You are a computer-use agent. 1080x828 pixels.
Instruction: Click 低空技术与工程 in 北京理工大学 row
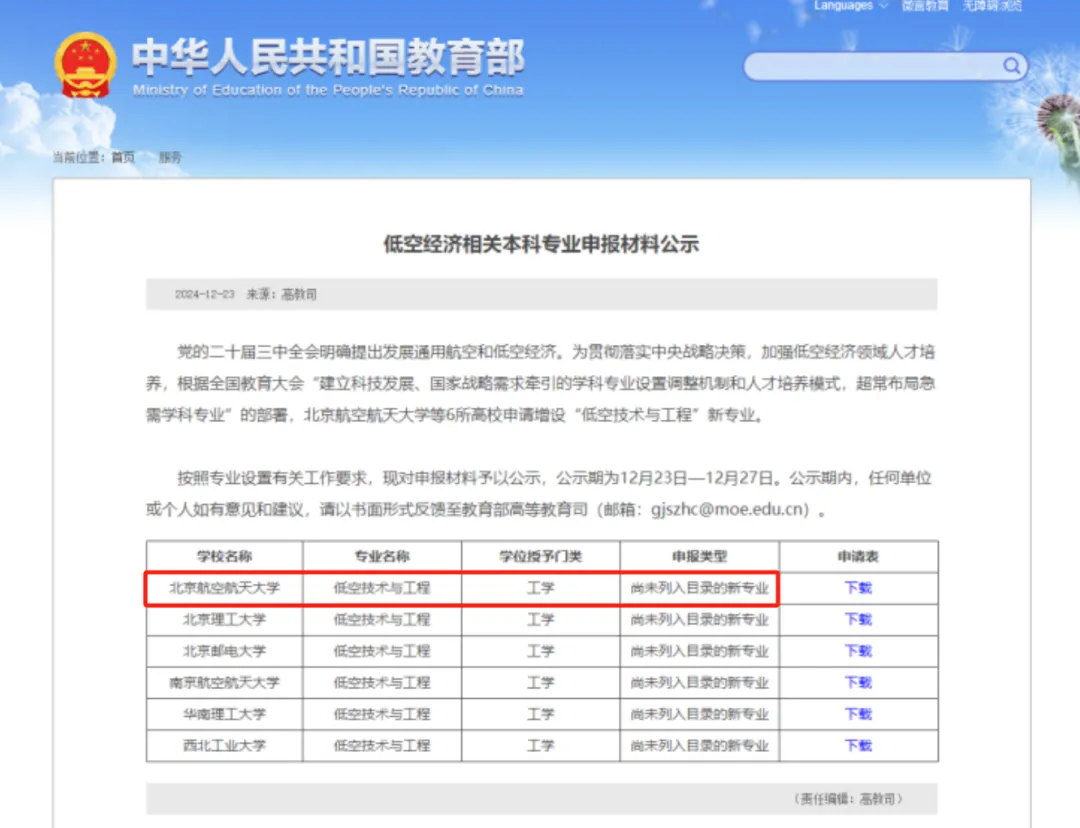(382, 619)
